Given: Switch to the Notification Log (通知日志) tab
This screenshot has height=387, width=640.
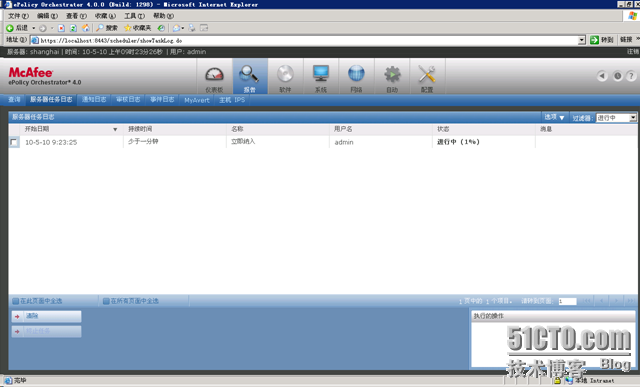Looking at the screenshot, I should point(94,100).
